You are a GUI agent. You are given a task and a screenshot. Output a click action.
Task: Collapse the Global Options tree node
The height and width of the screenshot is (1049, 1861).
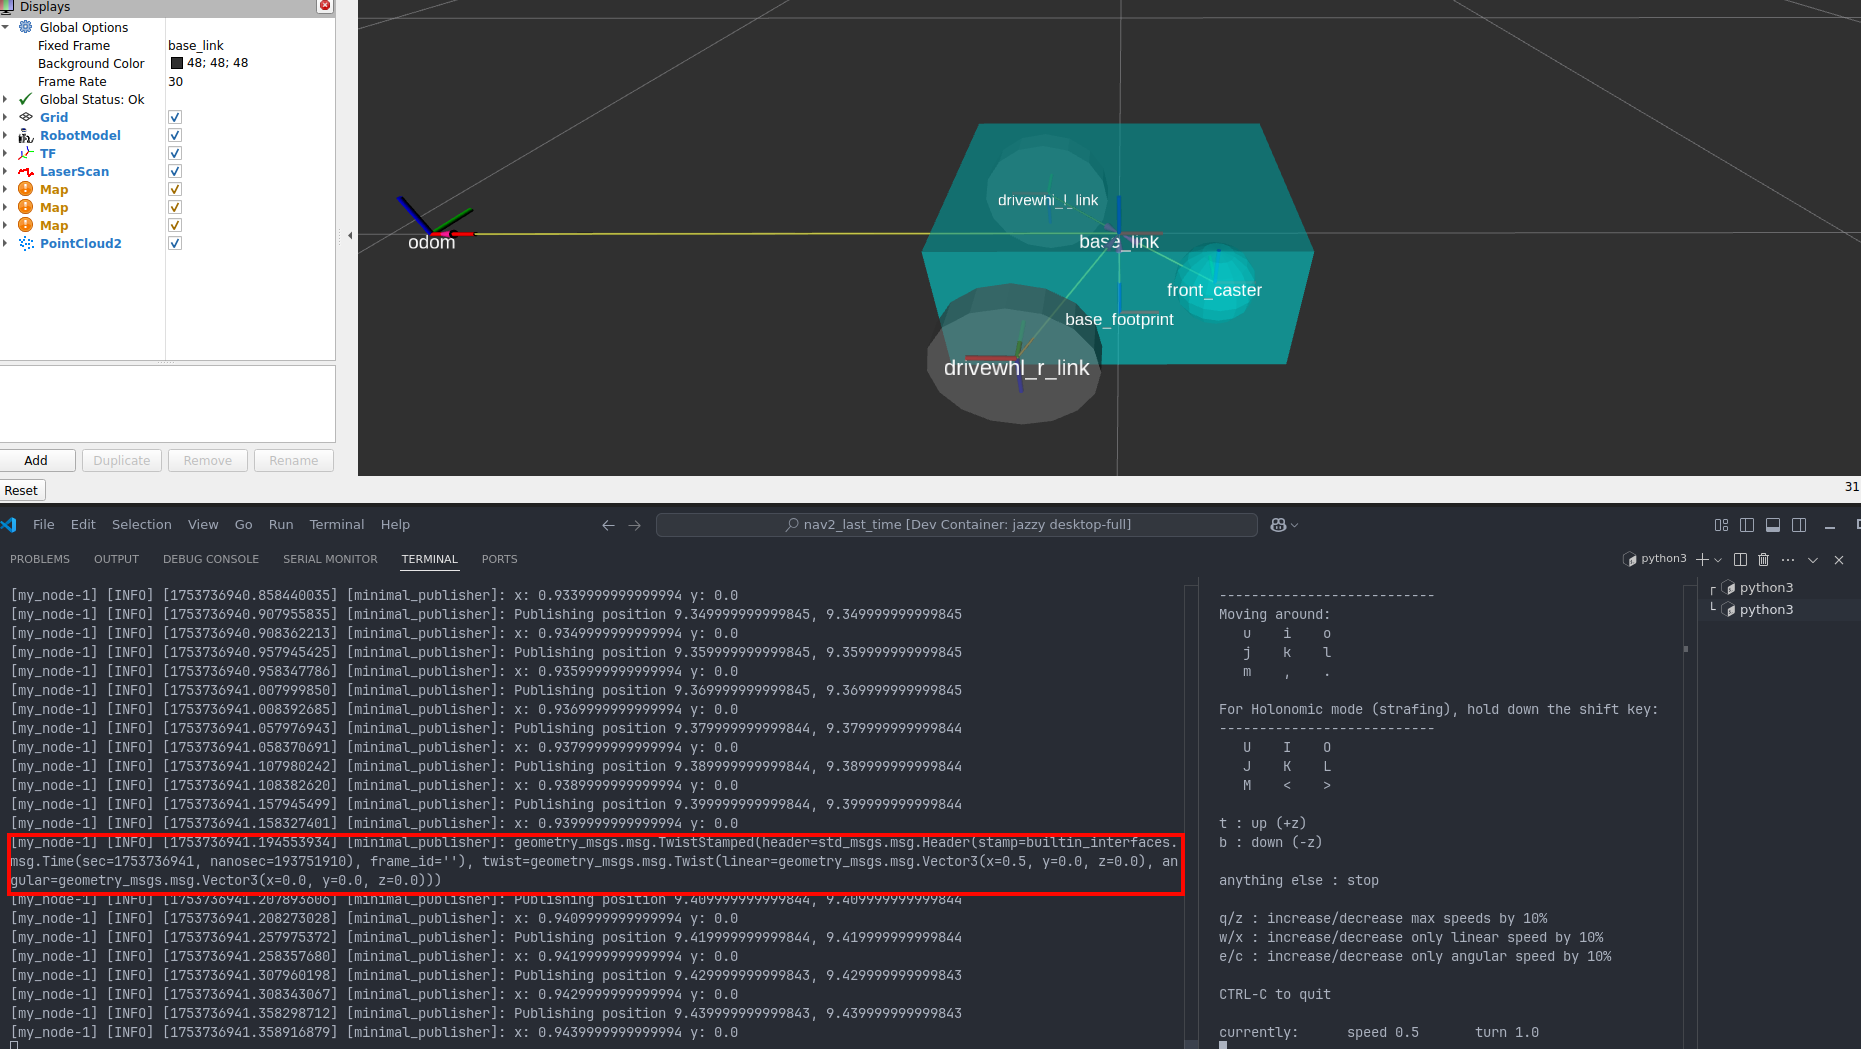(x=6, y=27)
